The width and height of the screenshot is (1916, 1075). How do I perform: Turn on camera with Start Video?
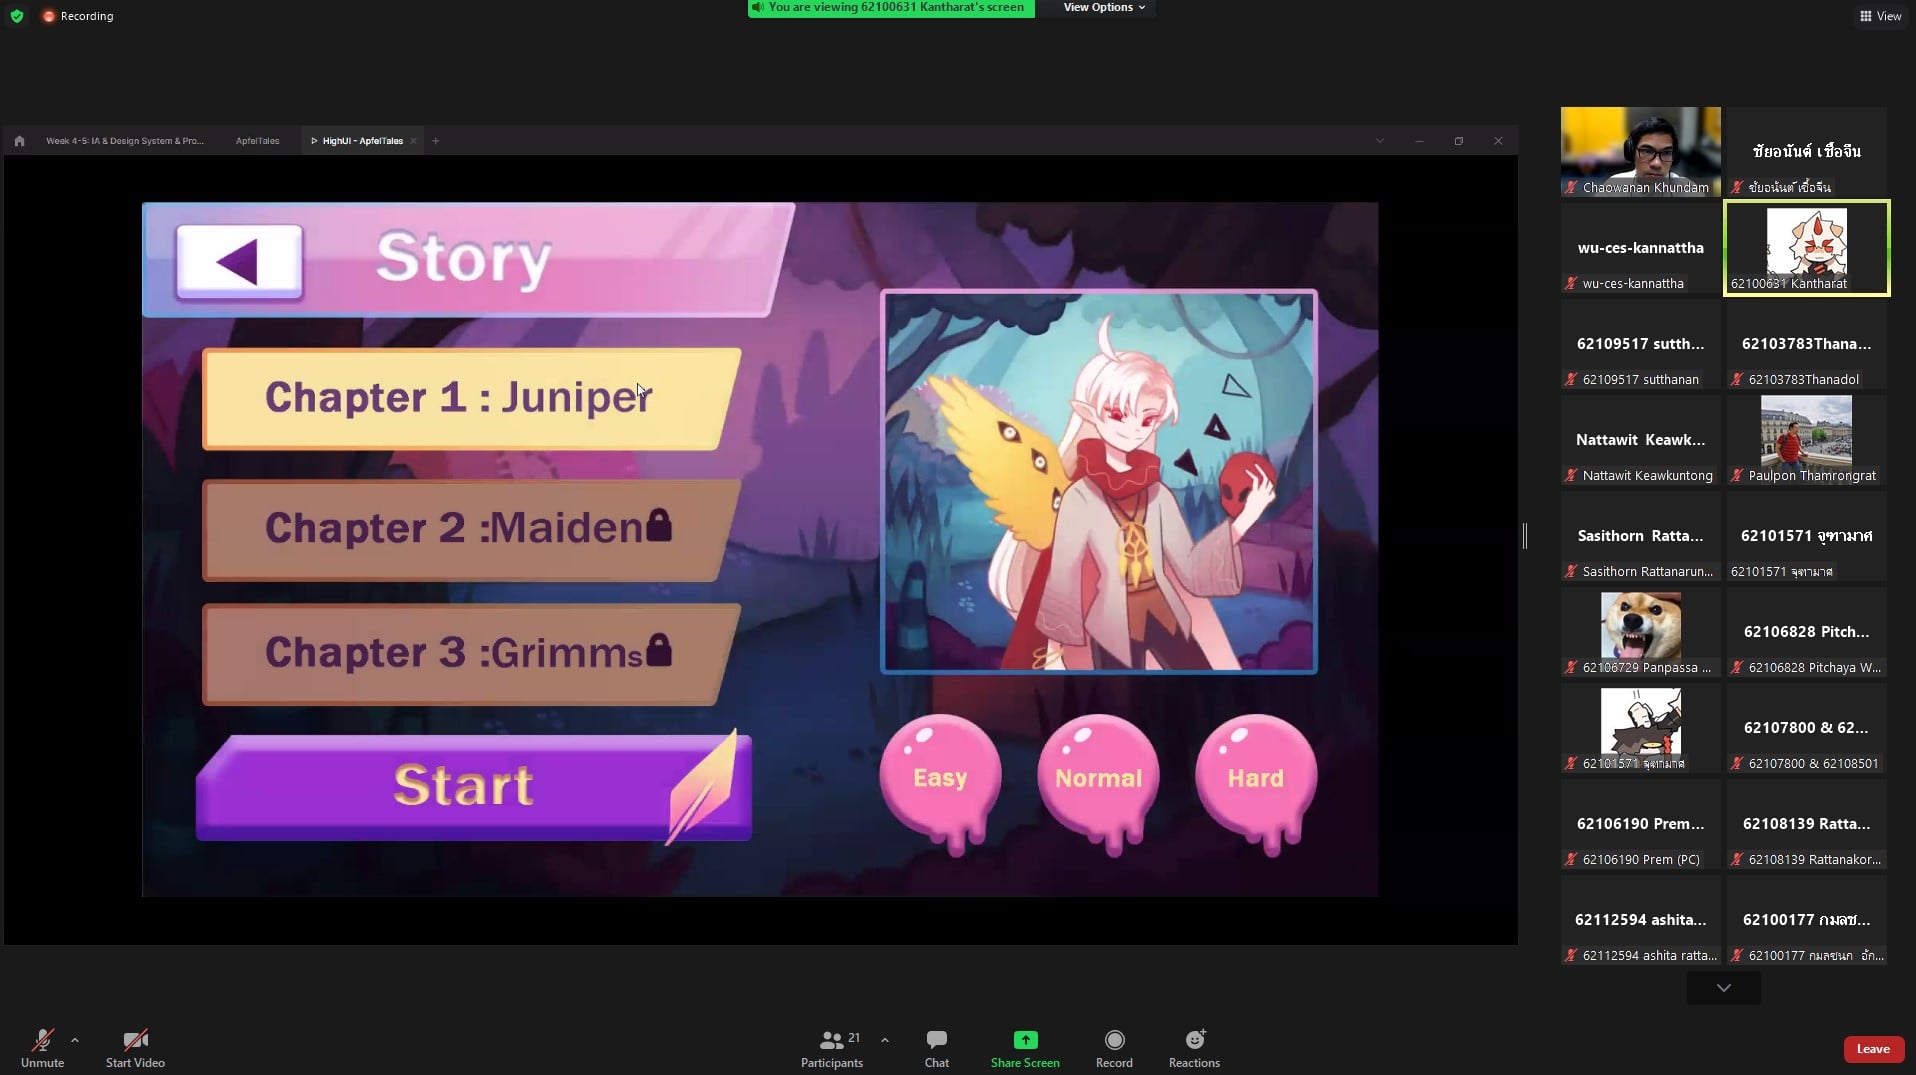135,1041
